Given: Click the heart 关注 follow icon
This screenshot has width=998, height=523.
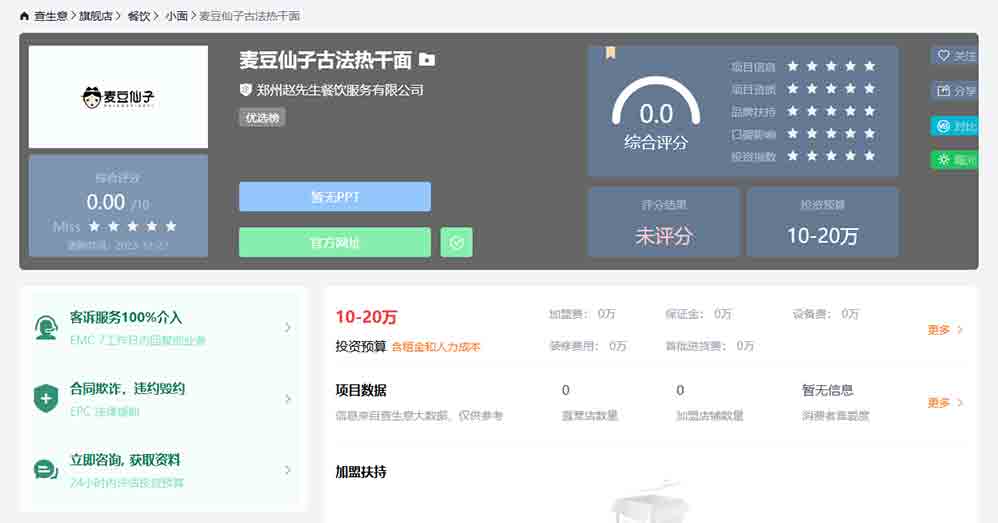Looking at the screenshot, I should pos(942,56).
